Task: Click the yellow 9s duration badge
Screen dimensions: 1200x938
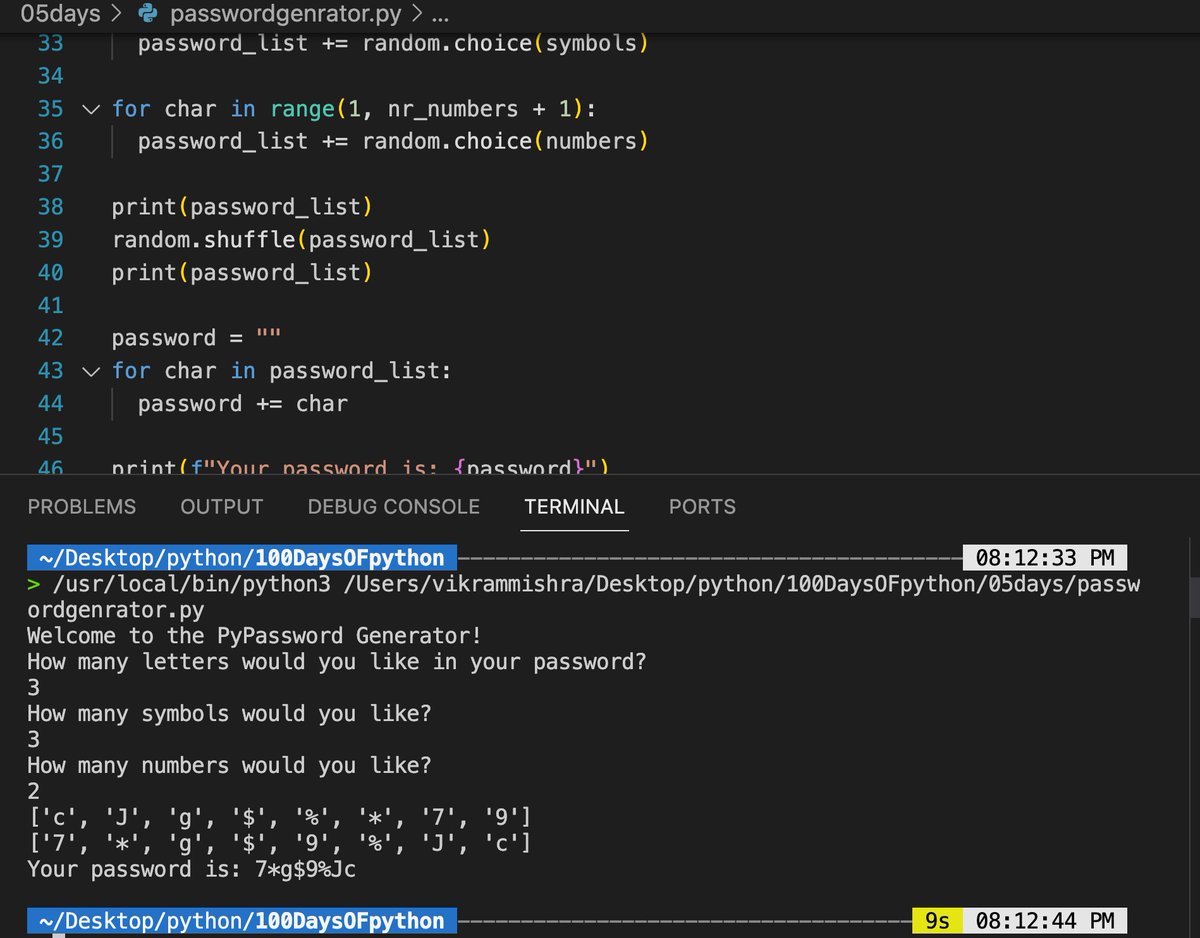Action: (937, 921)
